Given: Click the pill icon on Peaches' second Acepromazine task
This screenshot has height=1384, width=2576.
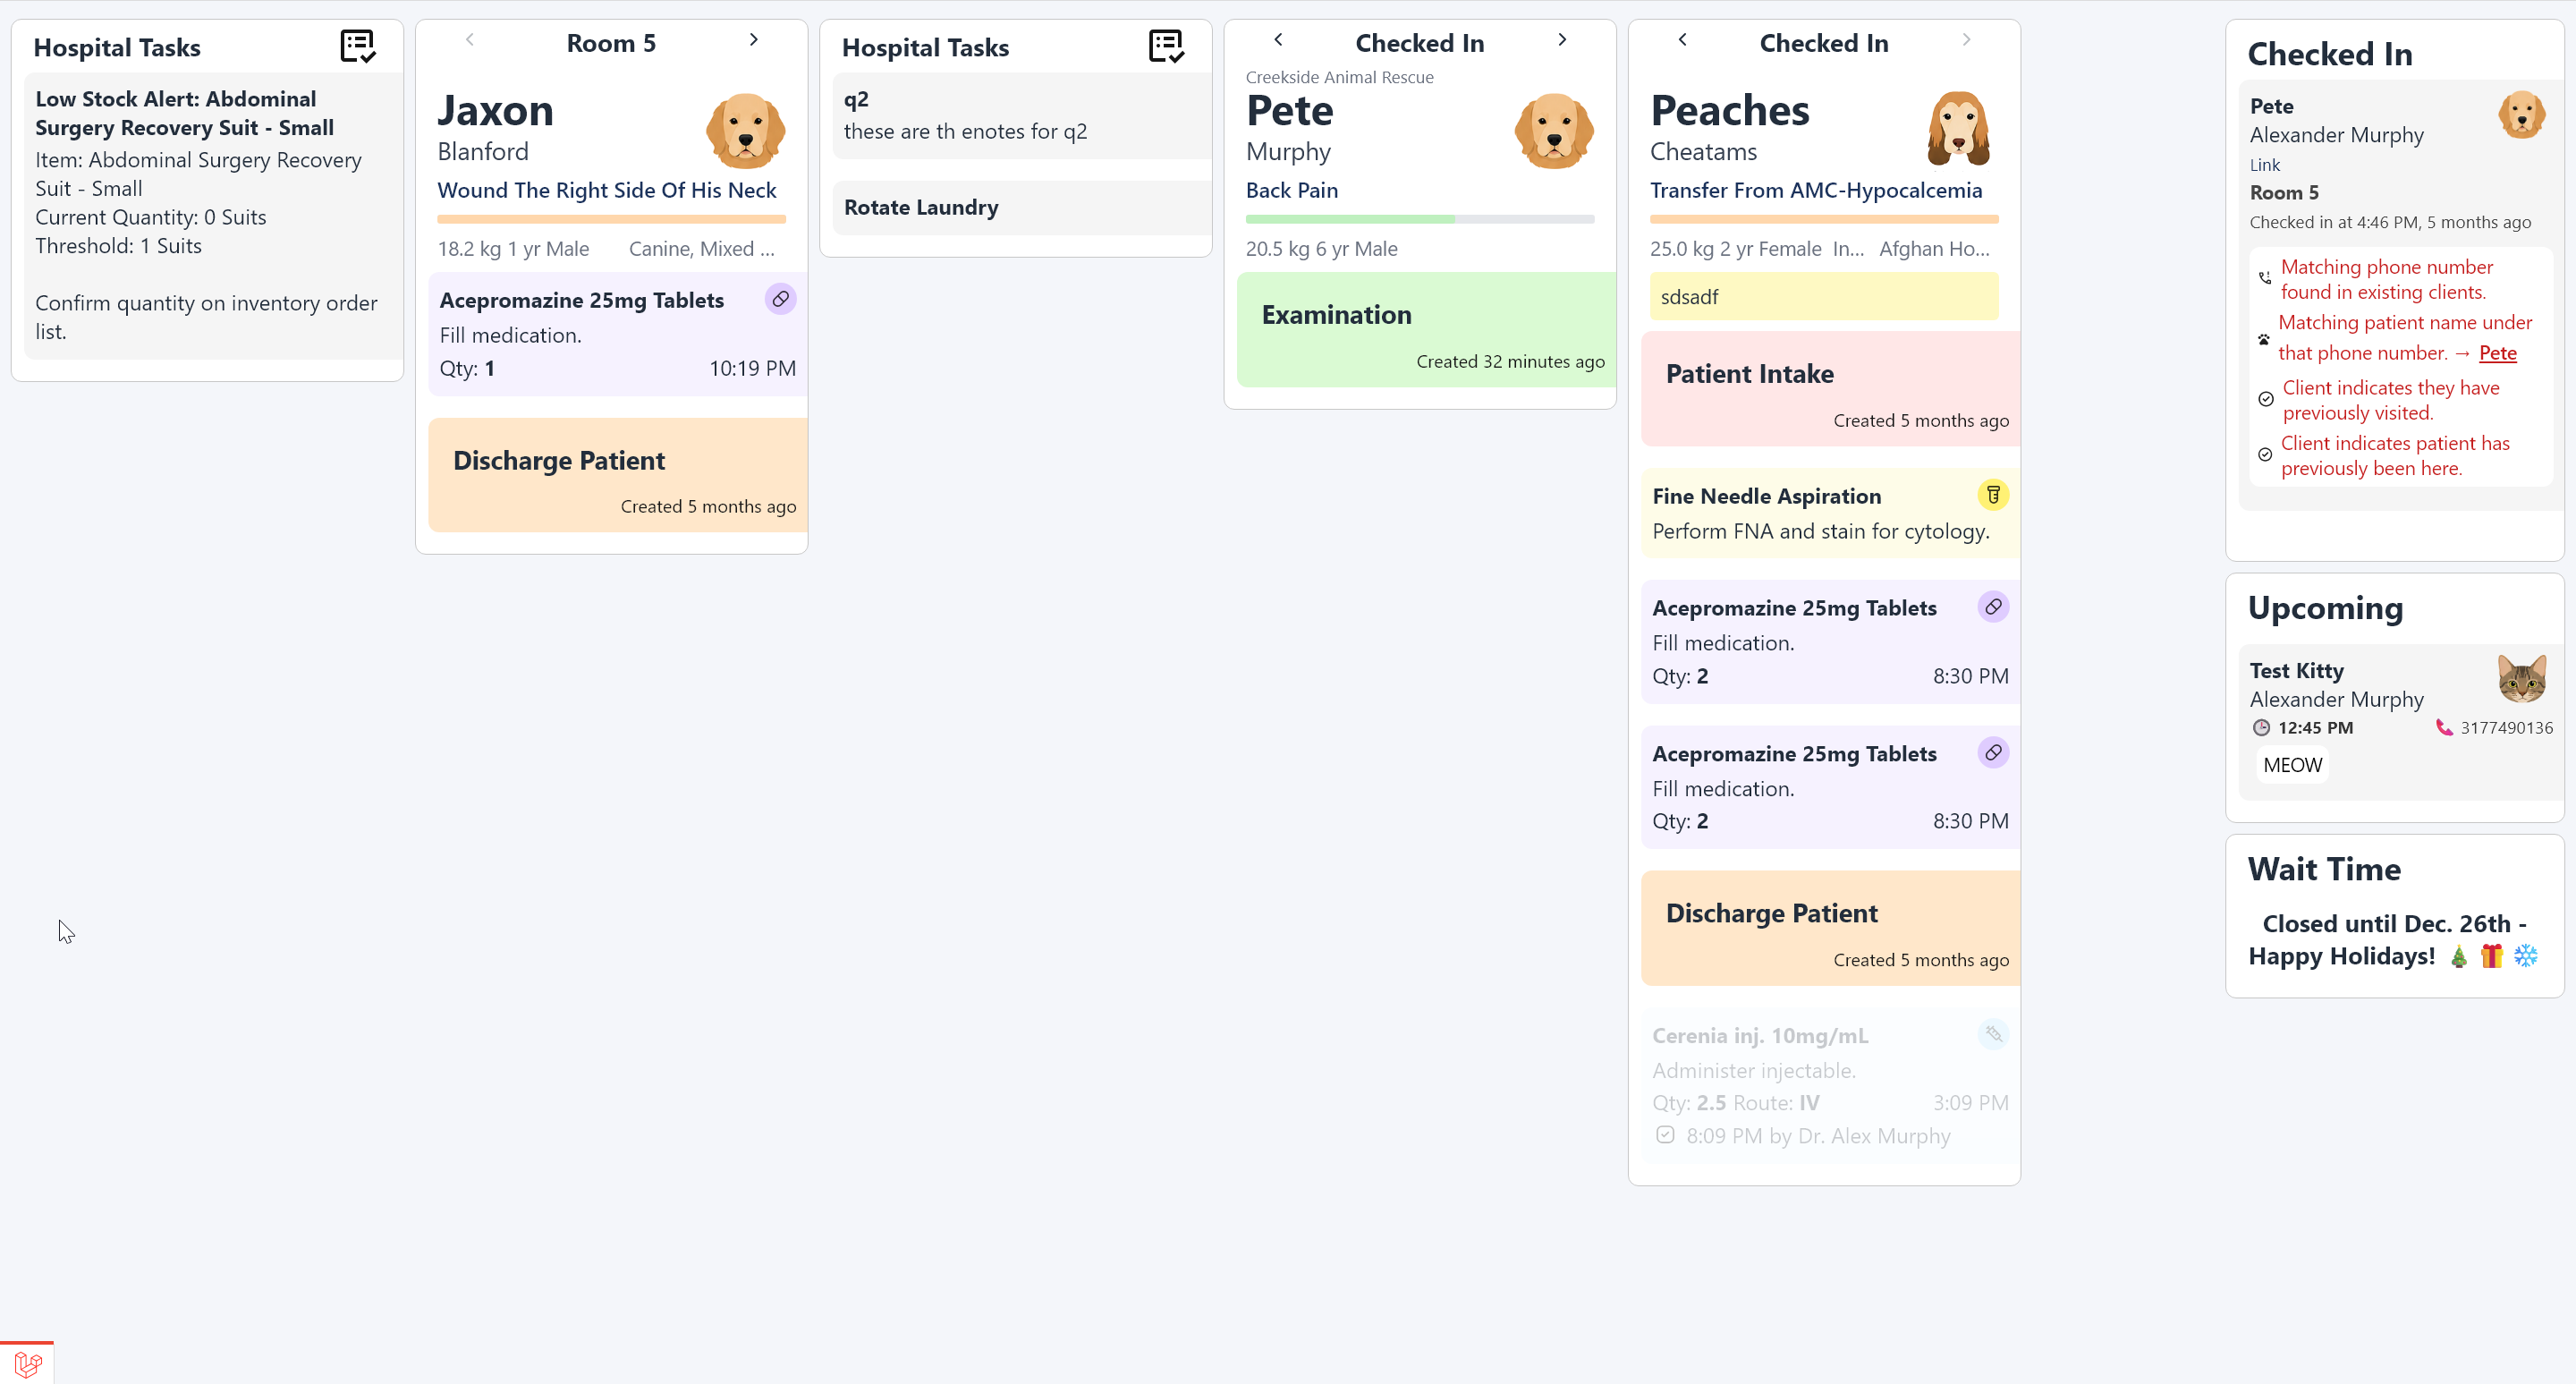Looking at the screenshot, I should (x=1993, y=753).
